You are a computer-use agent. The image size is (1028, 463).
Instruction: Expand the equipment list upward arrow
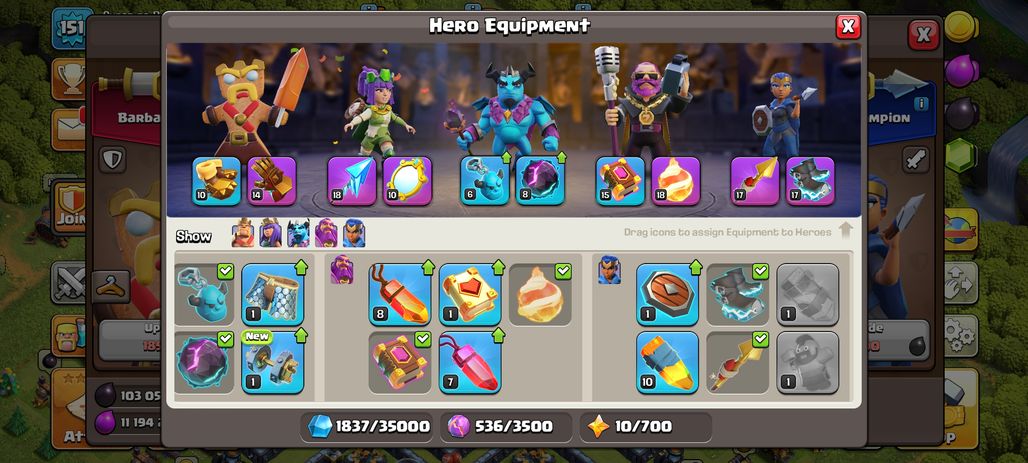coord(845,231)
